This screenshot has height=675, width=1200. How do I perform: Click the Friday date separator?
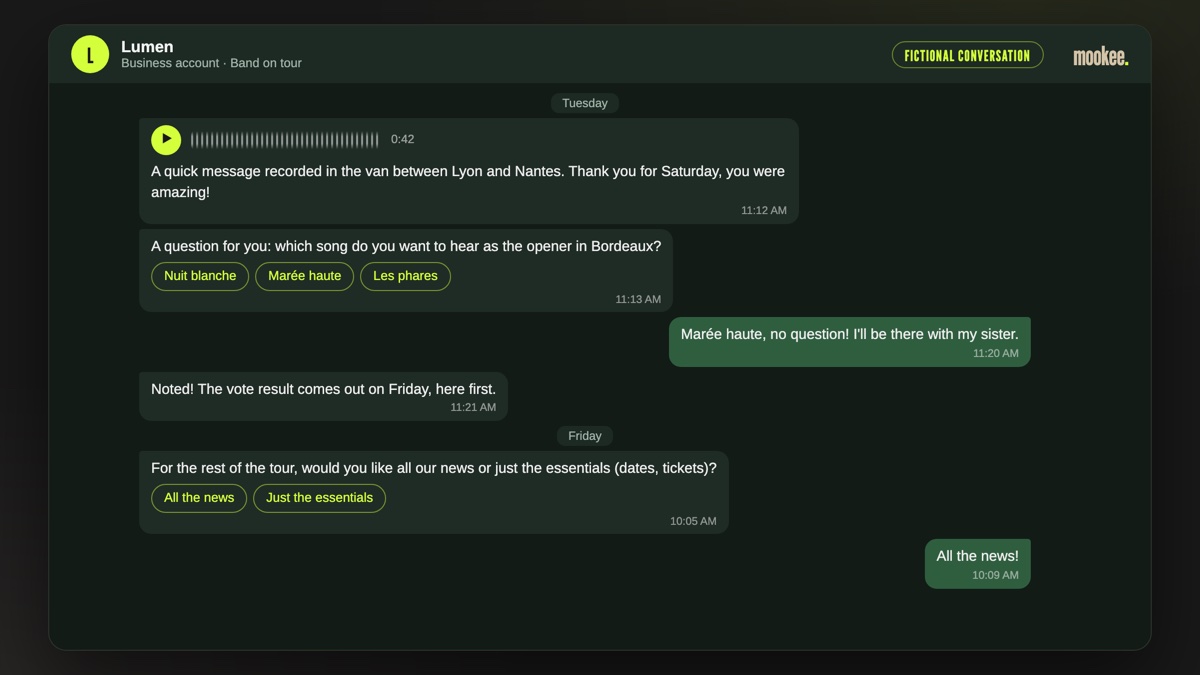pos(585,436)
